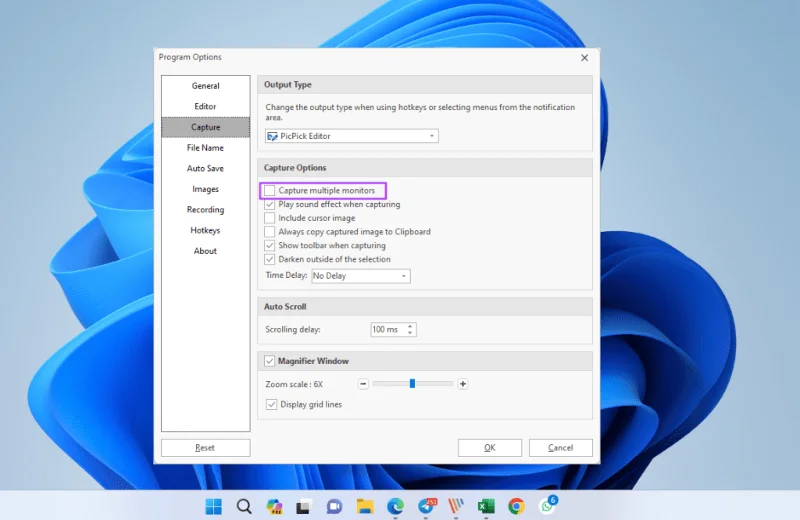
Task: Close the Program Options dialog
Action: tap(585, 58)
